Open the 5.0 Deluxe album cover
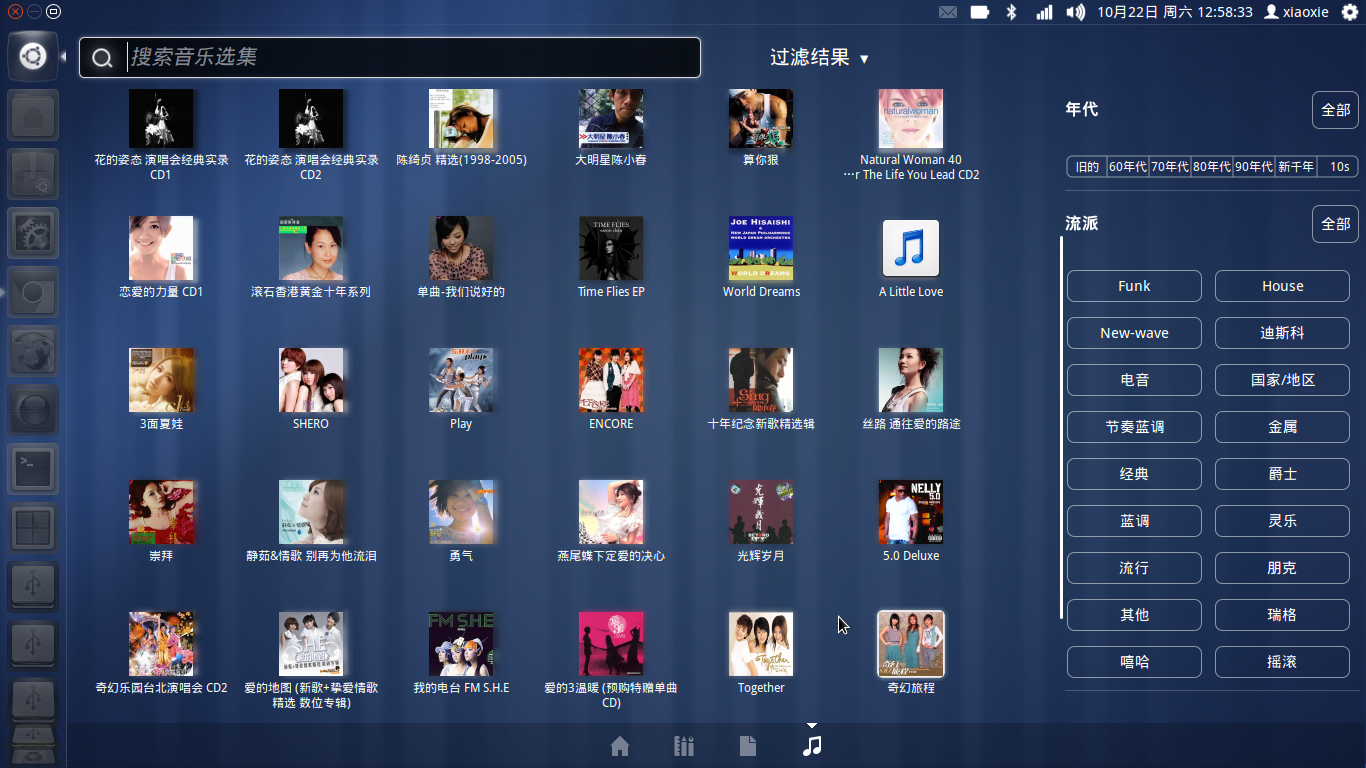 pos(911,512)
